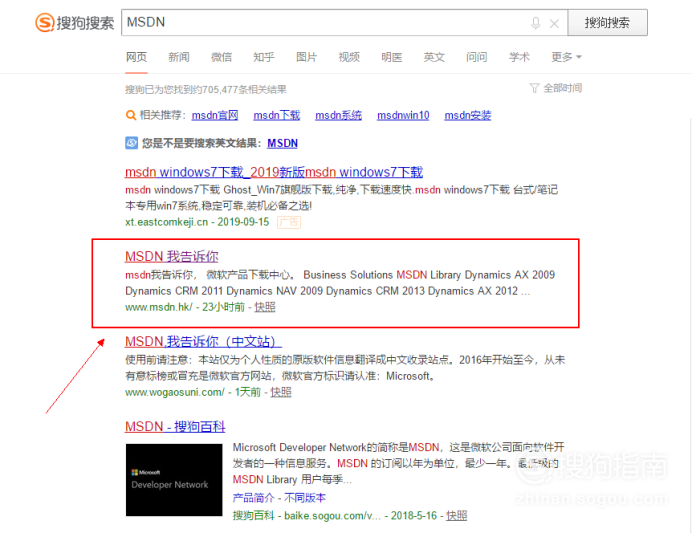
Task: Open the msdn windows7下载 ad result
Action: click(274, 172)
